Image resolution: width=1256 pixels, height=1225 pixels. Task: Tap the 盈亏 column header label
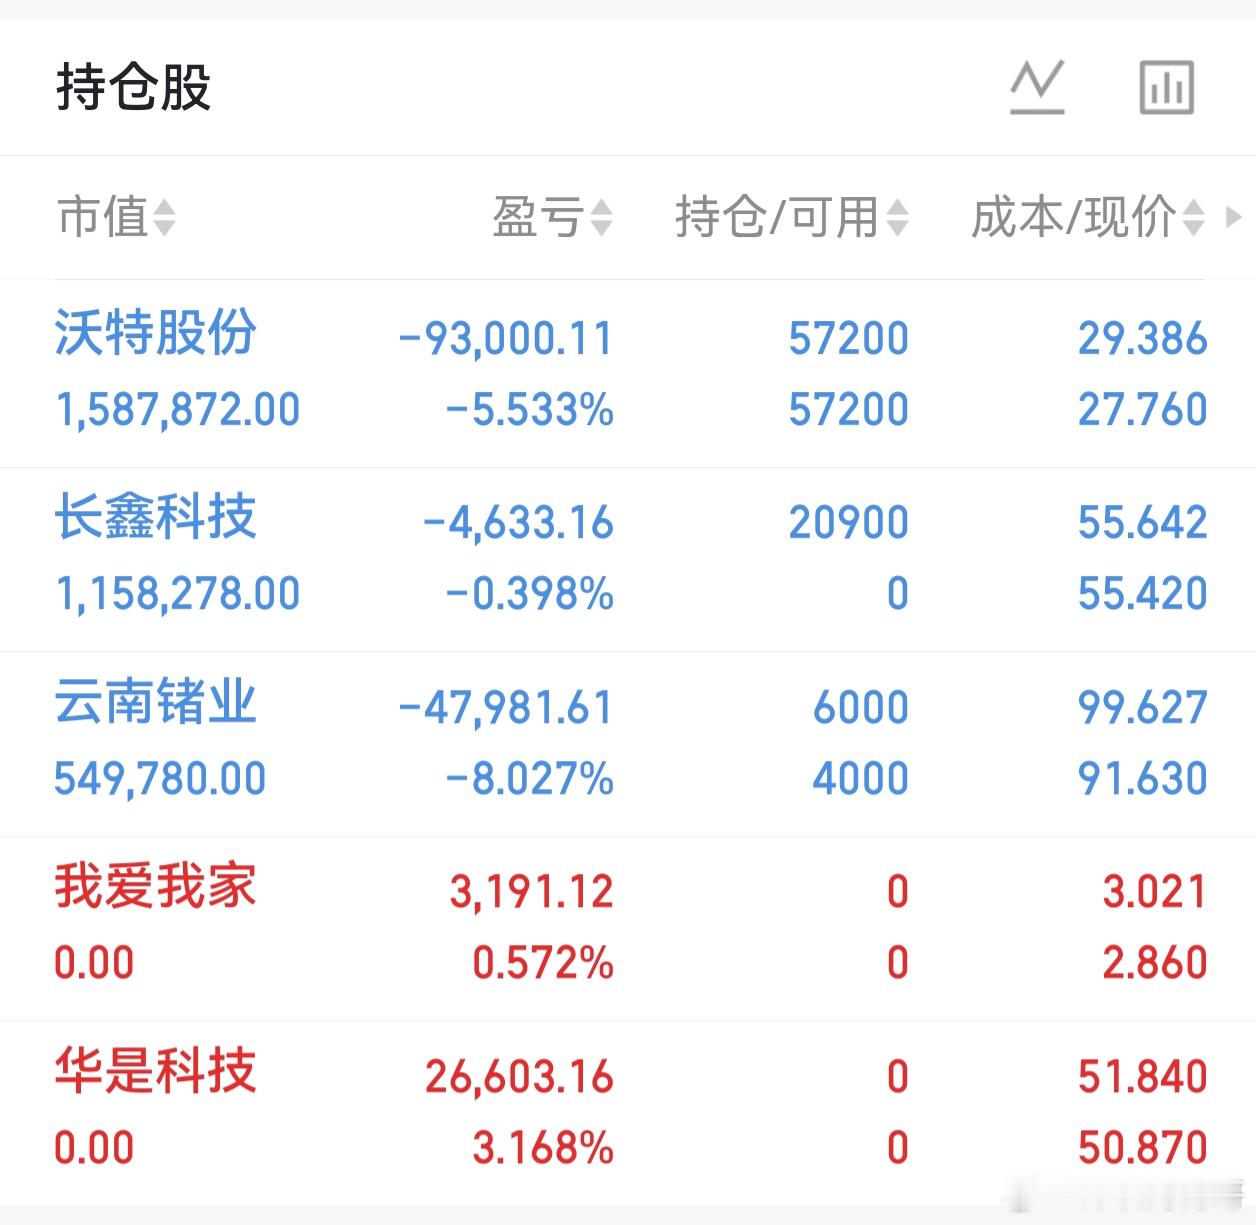[x=538, y=217]
